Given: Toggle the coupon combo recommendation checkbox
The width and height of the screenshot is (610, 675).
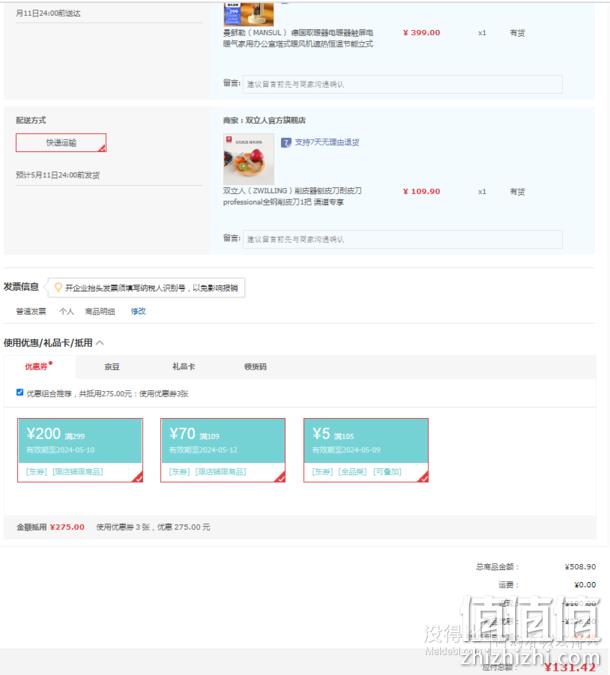Looking at the screenshot, I should click(x=20, y=392).
